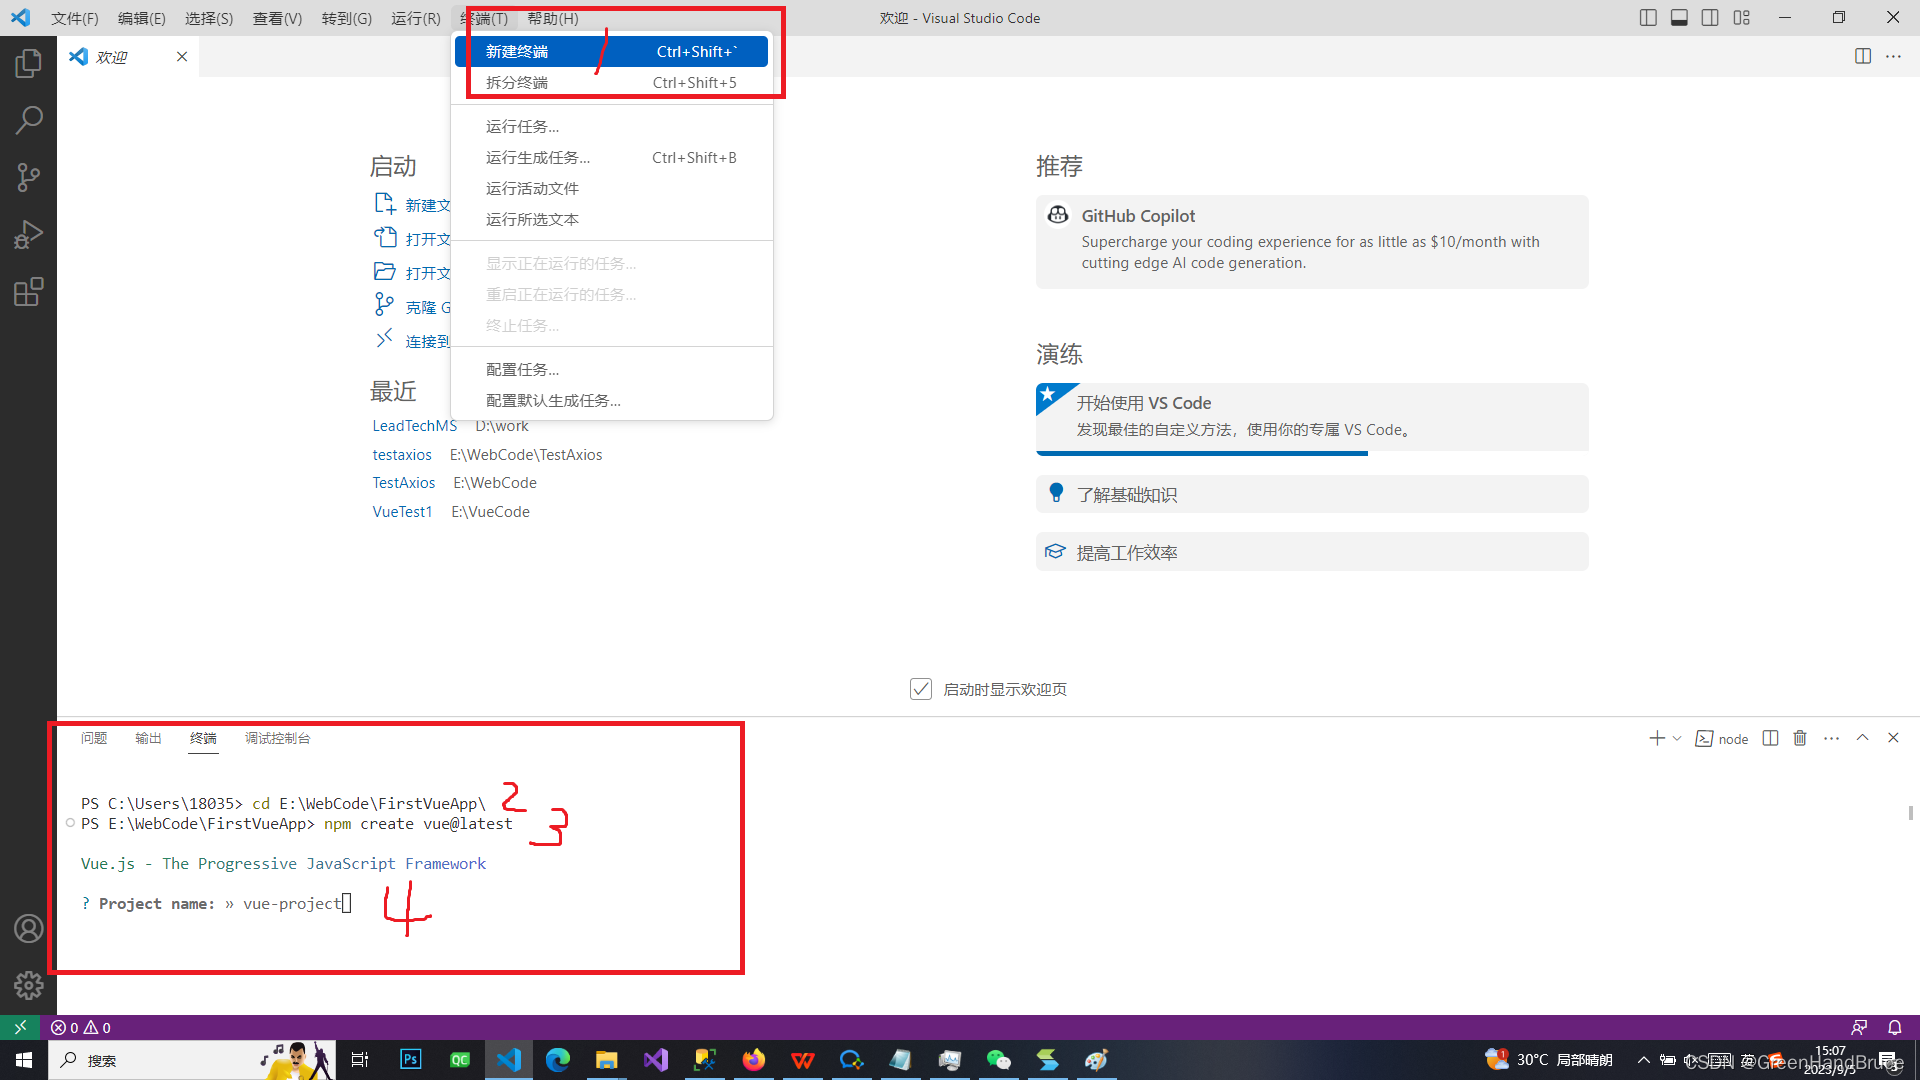
Task: Toggle panel visibility in title bar
Action: coord(1679,18)
